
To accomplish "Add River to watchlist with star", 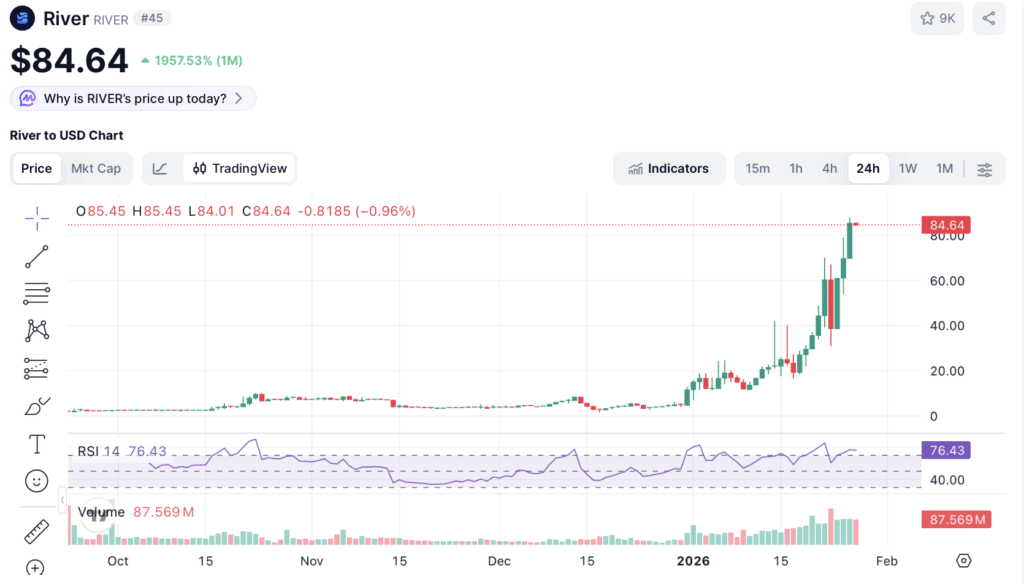I will coord(937,18).
